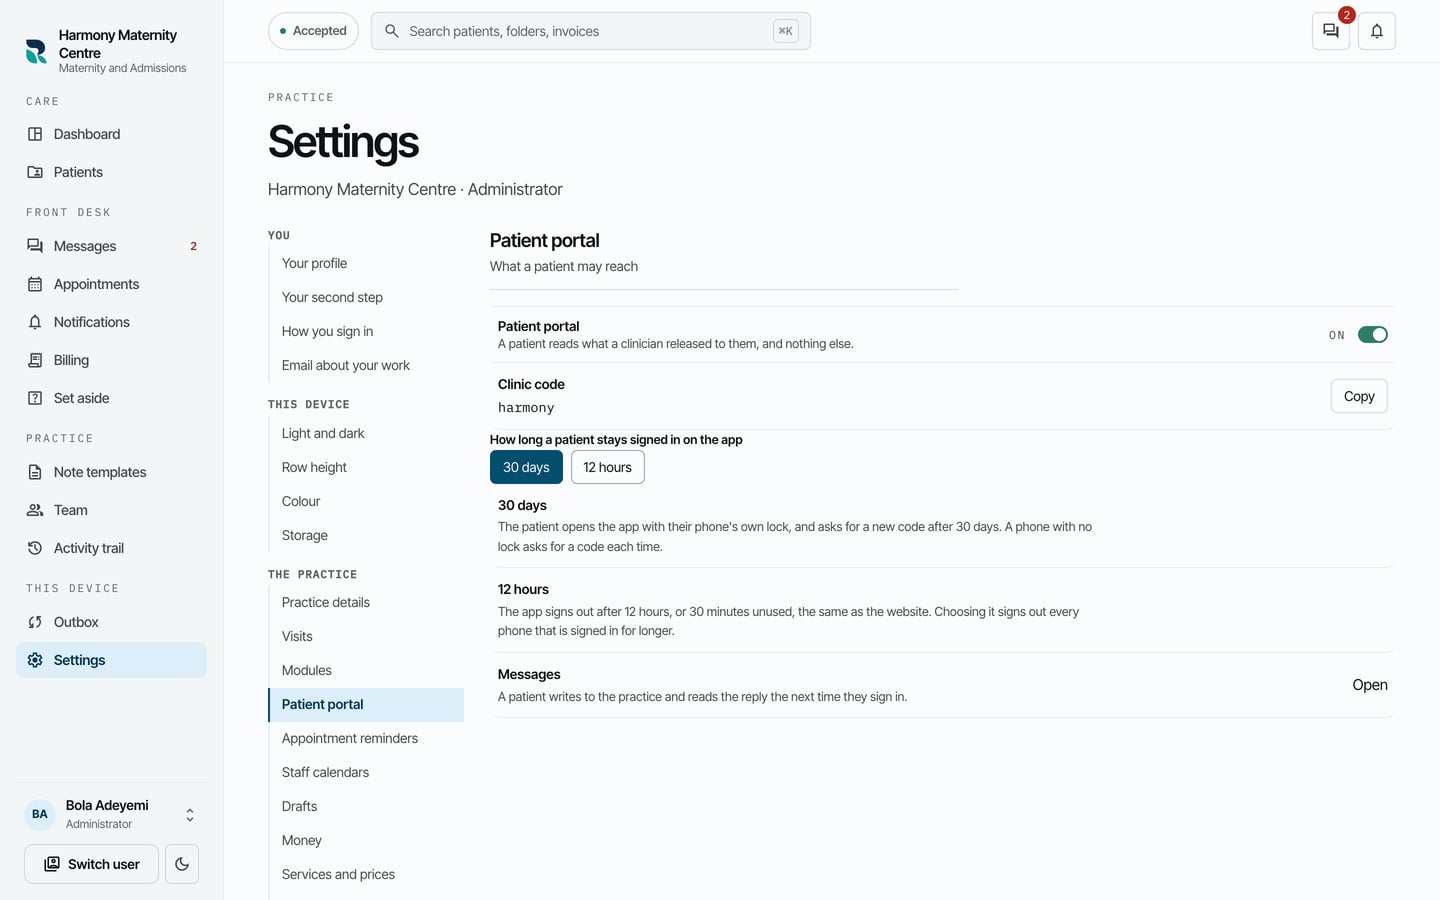Open Practice details section
The width and height of the screenshot is (1440, 900).
coord(366,602)
